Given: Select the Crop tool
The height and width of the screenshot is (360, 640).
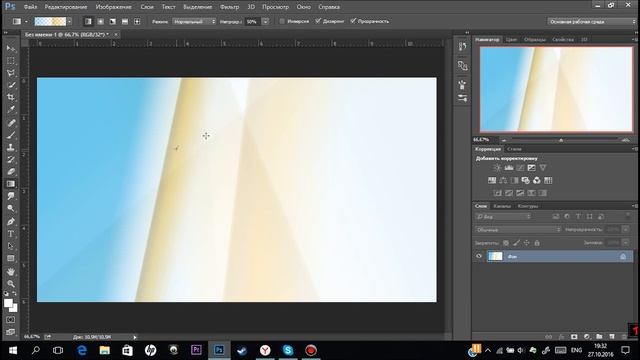Looking at the screenshot, I should (x=11, y=97).
